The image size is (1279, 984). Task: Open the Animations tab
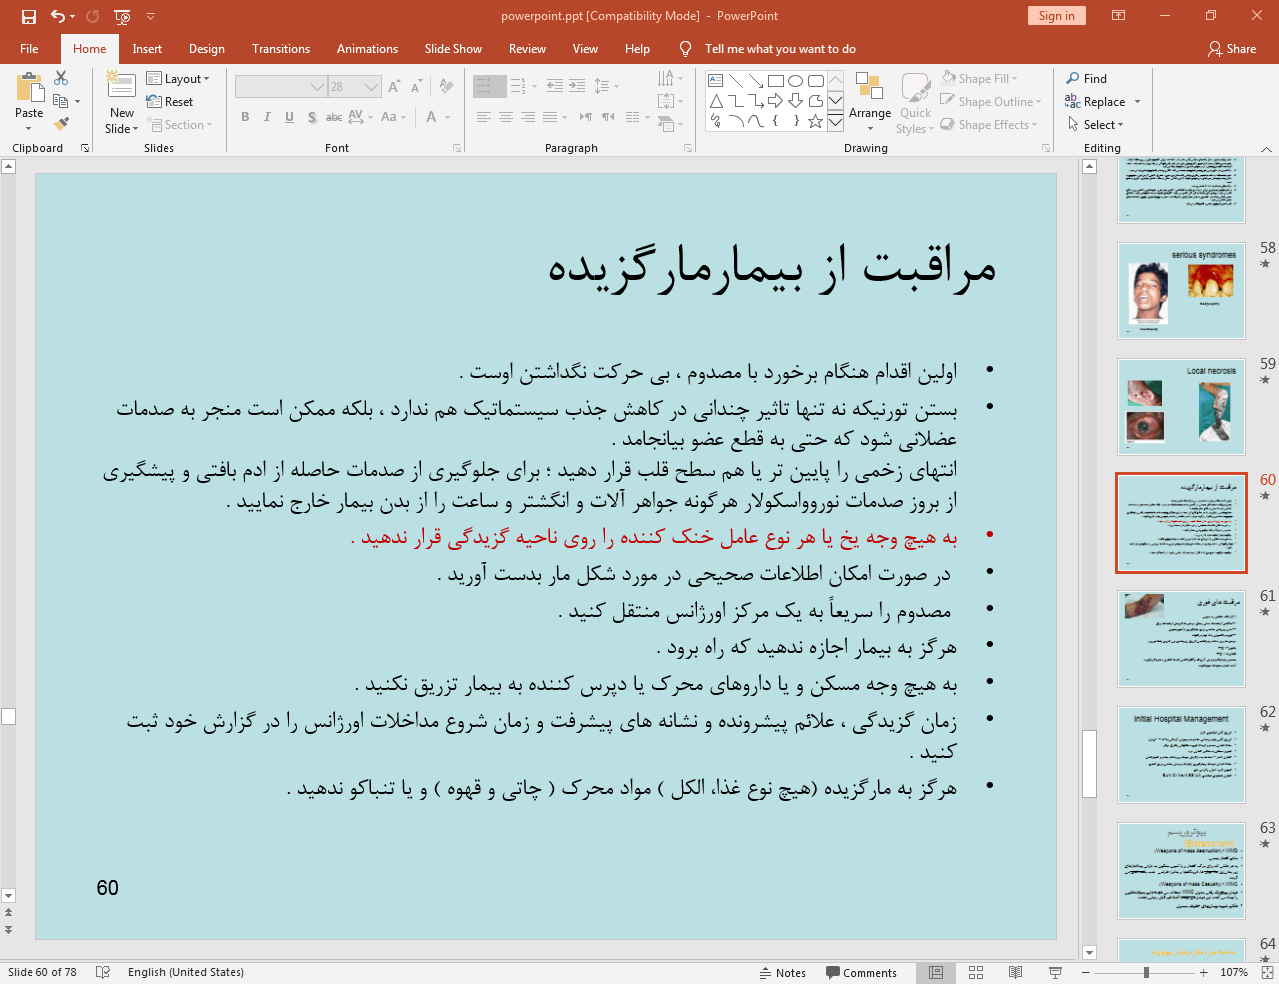tap(367, 49)
